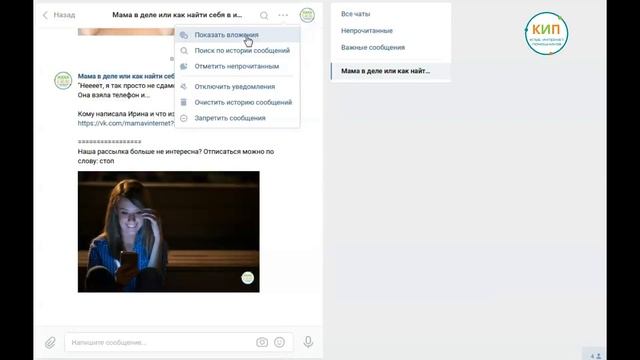Click attachments icon beside Показать вложения
Image resolution: width=640 pixels, height=360 pixels.
click(x=184, y=35)
